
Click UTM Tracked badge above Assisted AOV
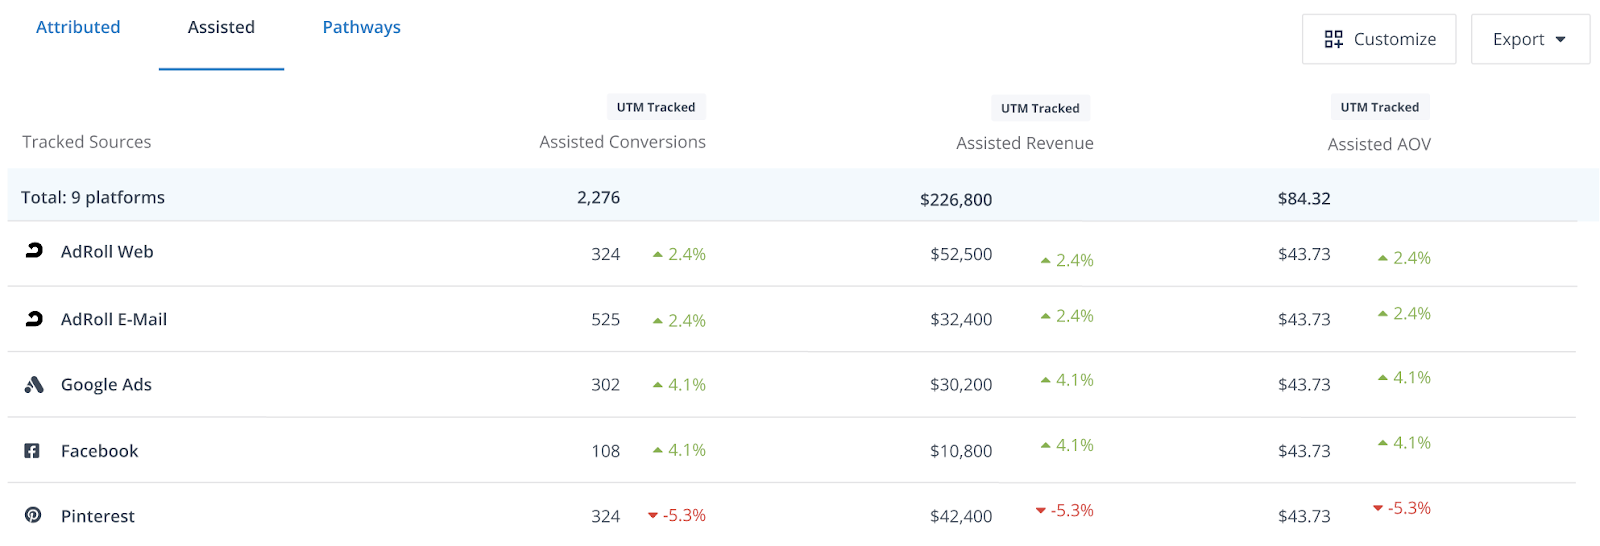(x=1379, y=107)
